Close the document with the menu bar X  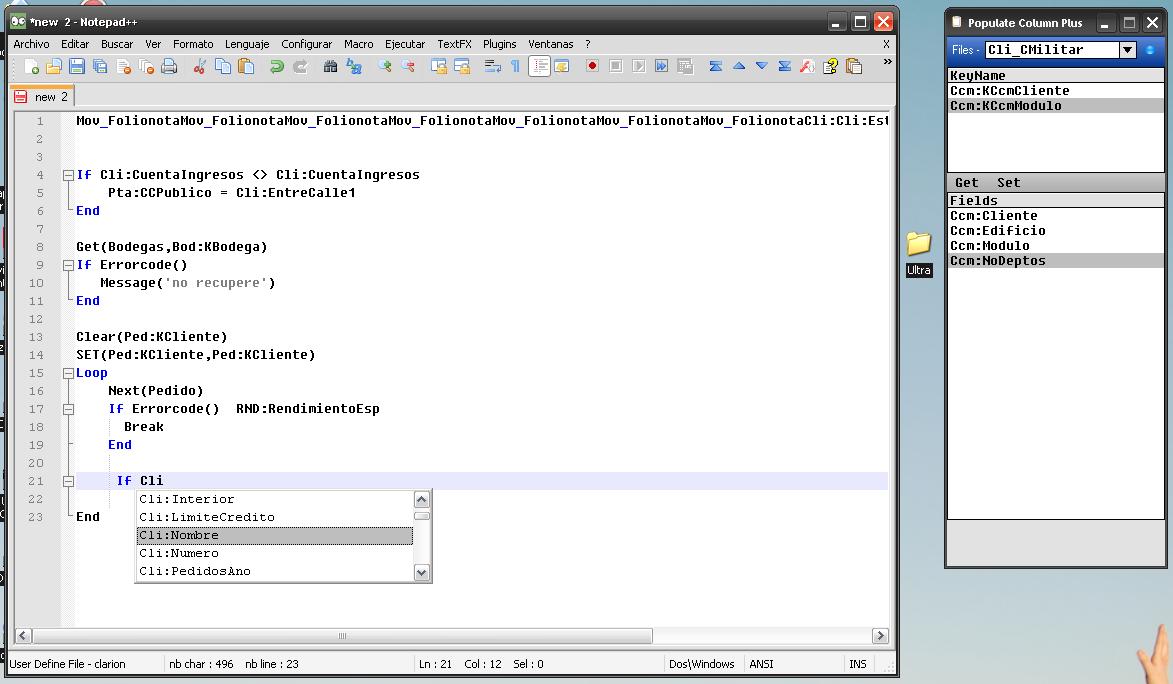886,44
